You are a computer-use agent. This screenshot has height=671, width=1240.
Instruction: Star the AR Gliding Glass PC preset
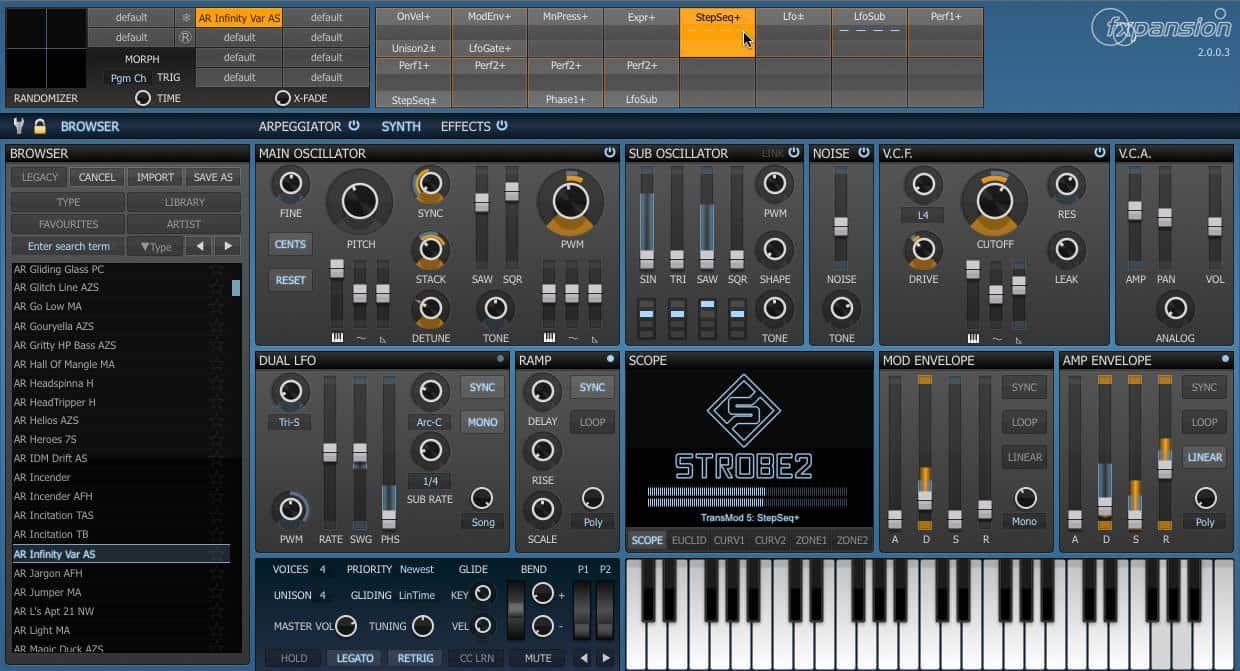pos(215,270)
